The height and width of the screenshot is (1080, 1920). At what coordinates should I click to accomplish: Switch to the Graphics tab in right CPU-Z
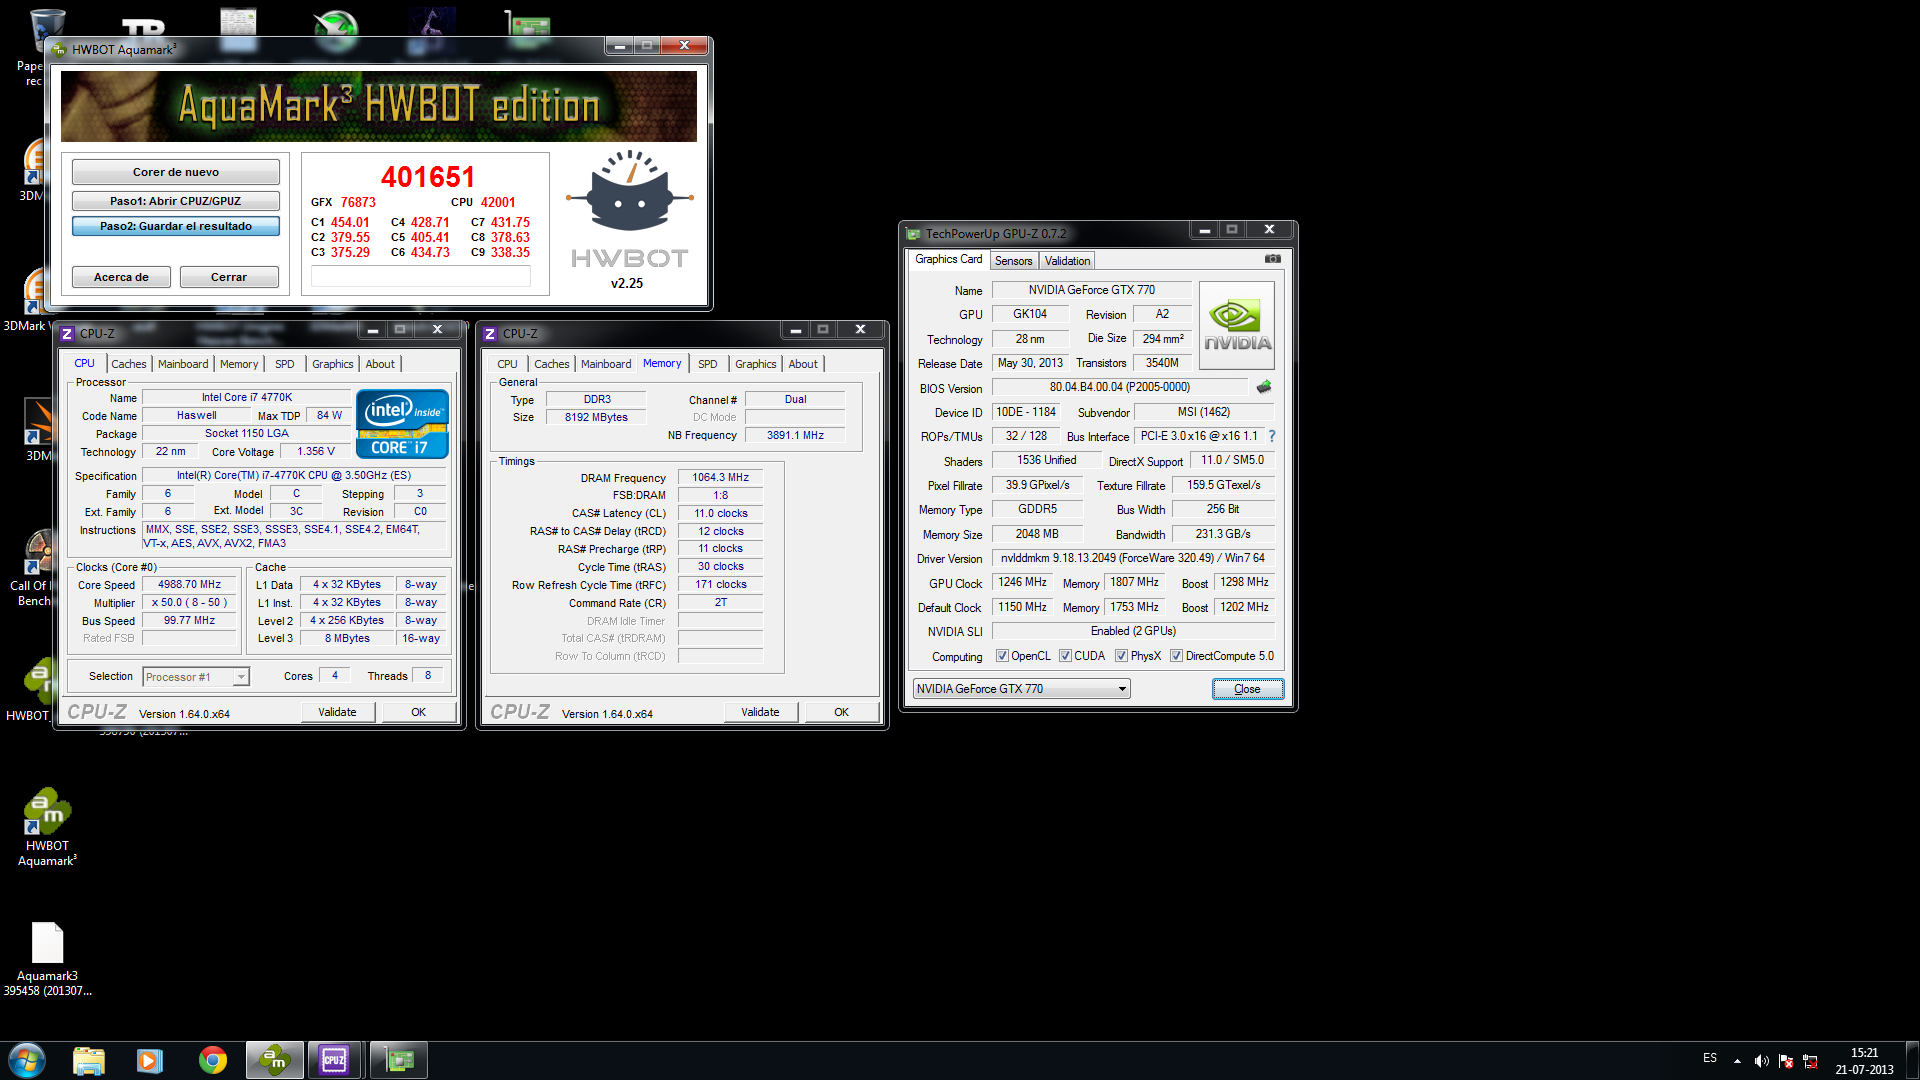[x=755, y=364]
